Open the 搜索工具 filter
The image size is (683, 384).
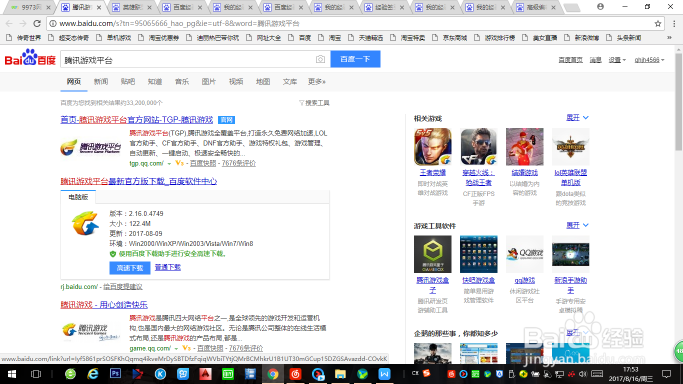[x=314, y=103]
